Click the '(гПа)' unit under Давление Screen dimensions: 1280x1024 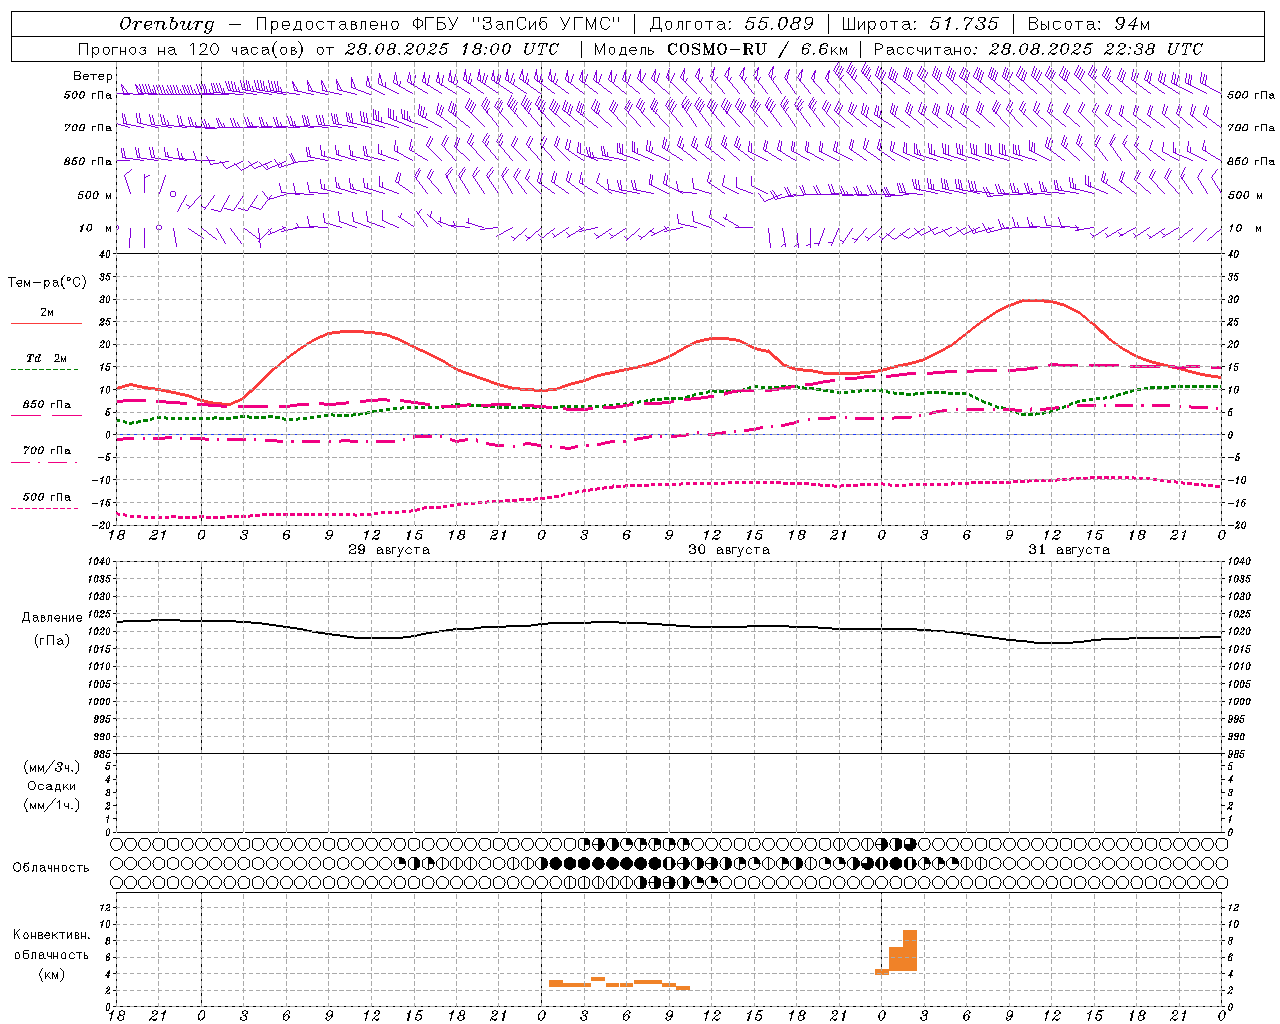point(52,641)
